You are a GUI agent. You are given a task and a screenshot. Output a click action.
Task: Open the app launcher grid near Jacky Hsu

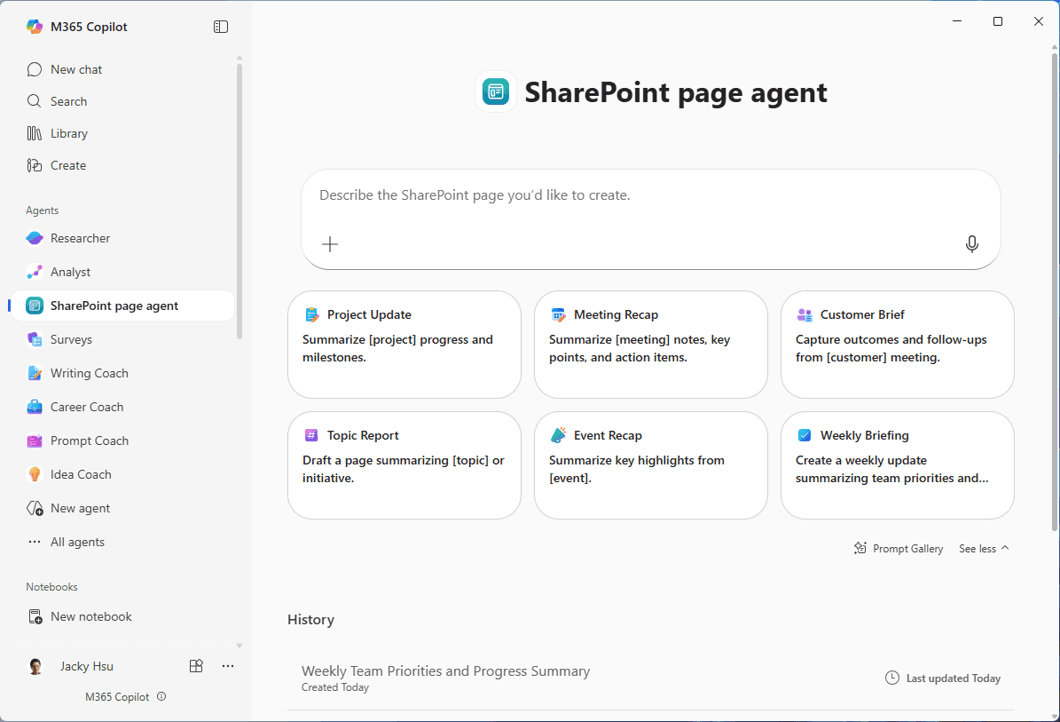pyautogui.click(x=196, y=665)
